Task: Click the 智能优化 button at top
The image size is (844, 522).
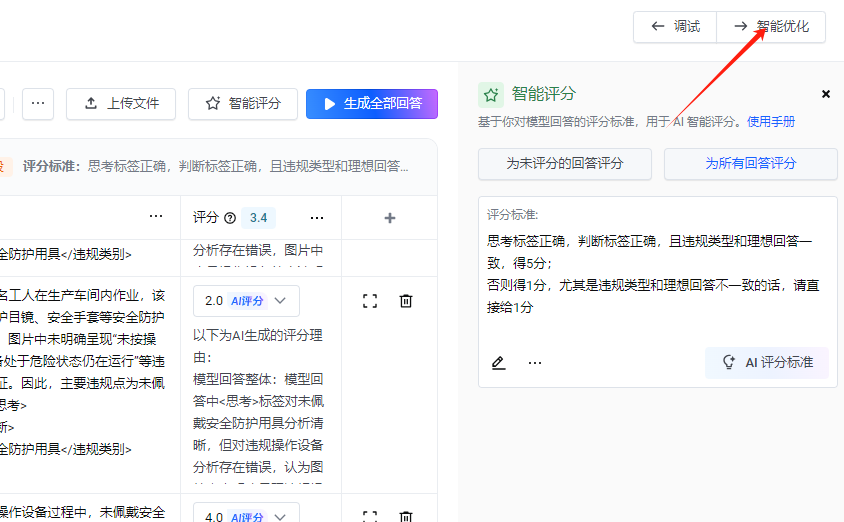Action: tap(771, 27)
